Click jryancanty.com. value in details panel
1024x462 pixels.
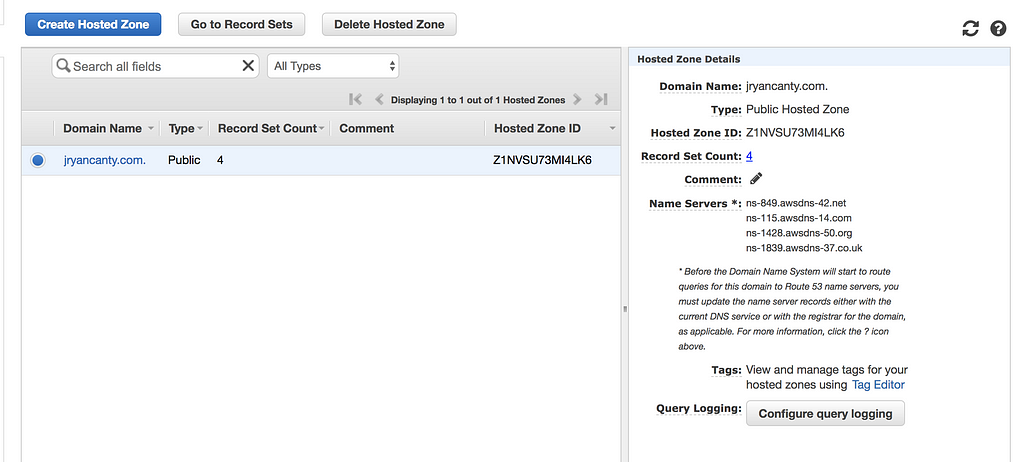click(x=787, y=86)
